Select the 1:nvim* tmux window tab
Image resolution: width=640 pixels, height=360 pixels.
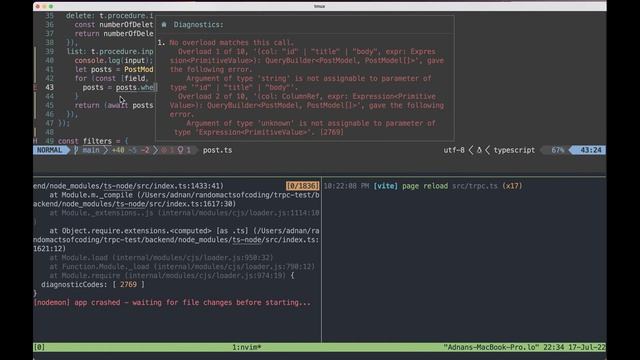pyautogui.click(x=247, y=347)
